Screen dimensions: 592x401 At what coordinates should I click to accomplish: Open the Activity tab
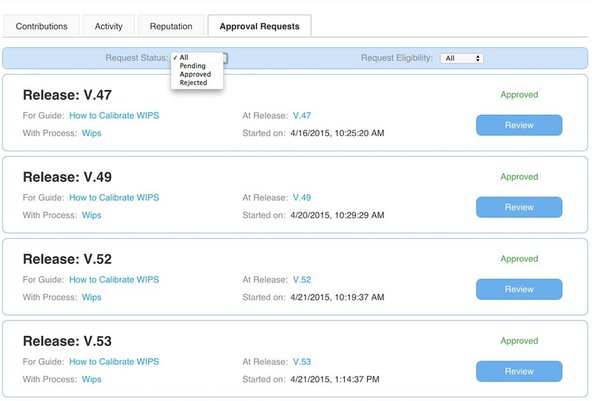tap(109, 26)
